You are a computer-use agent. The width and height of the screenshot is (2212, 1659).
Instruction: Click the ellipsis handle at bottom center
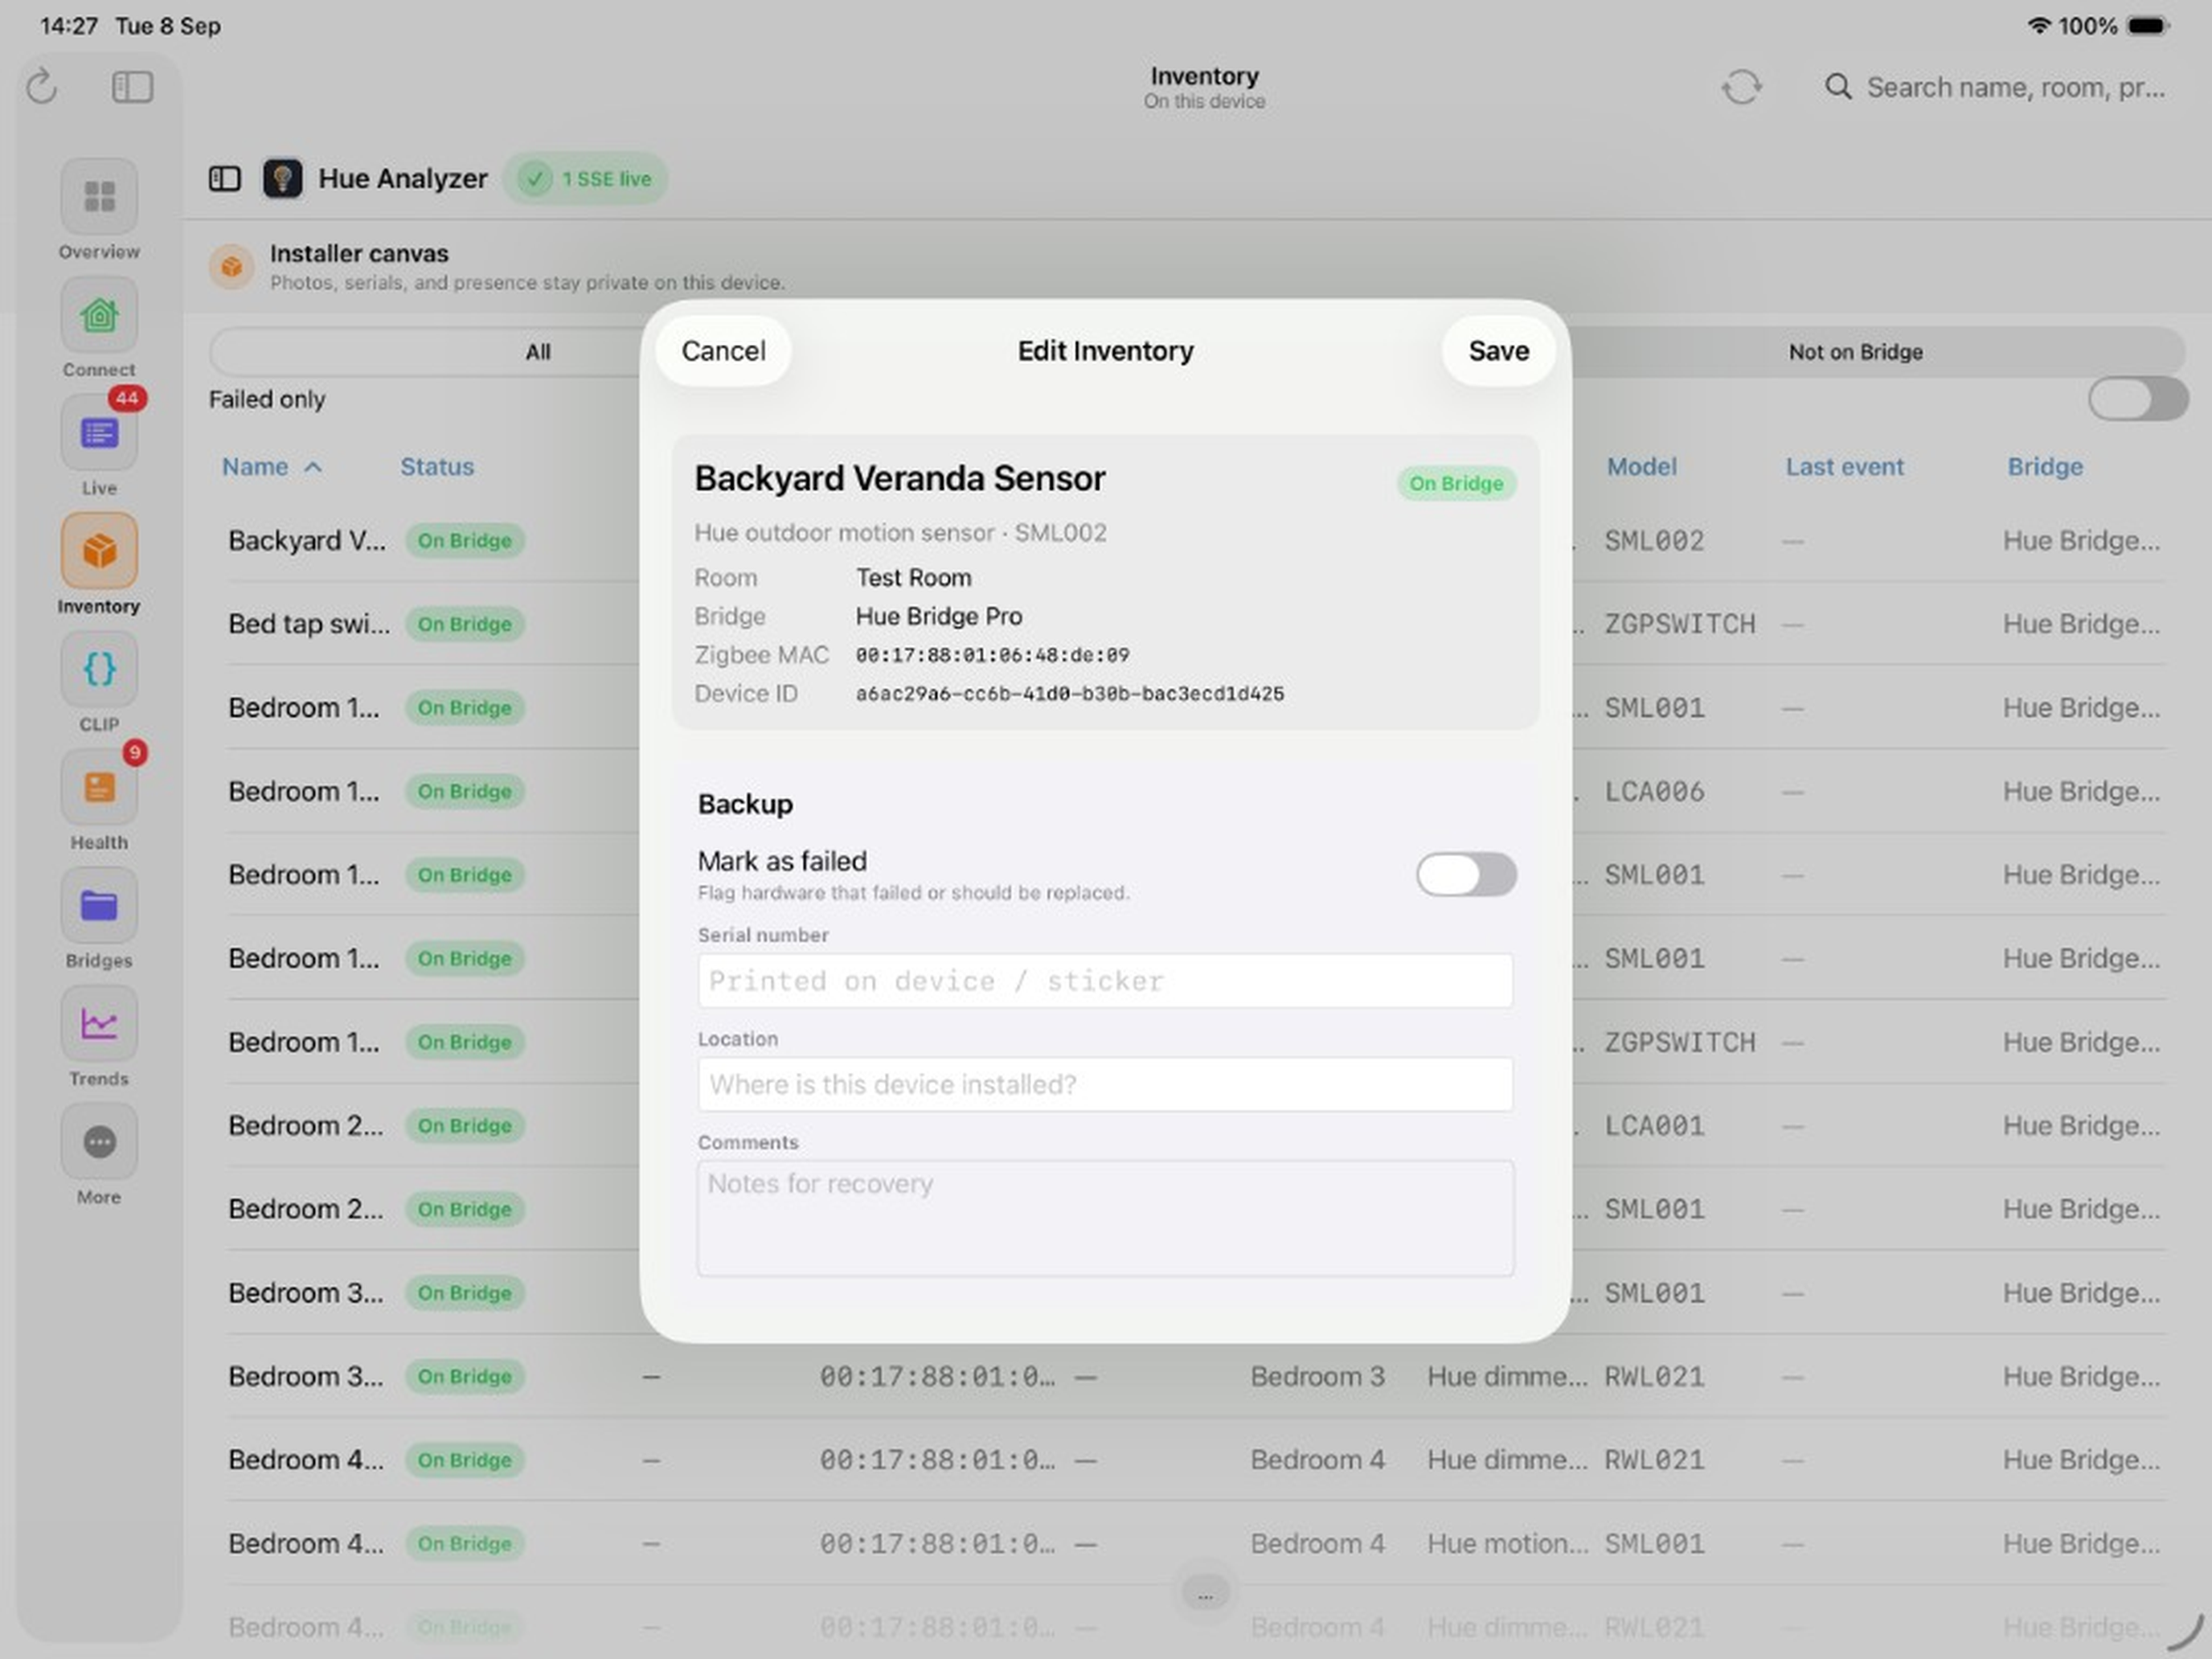pos(1205,1593)
